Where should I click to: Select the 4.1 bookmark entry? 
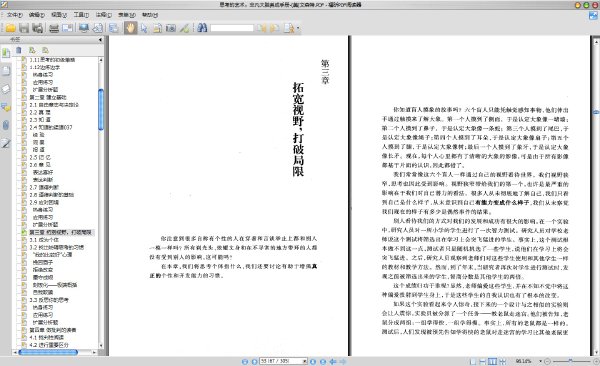tap(47, 337)
